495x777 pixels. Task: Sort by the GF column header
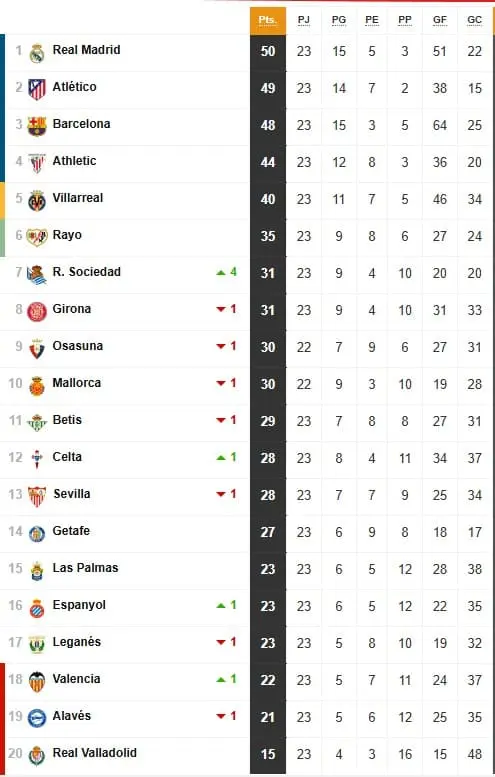[440, 20]
